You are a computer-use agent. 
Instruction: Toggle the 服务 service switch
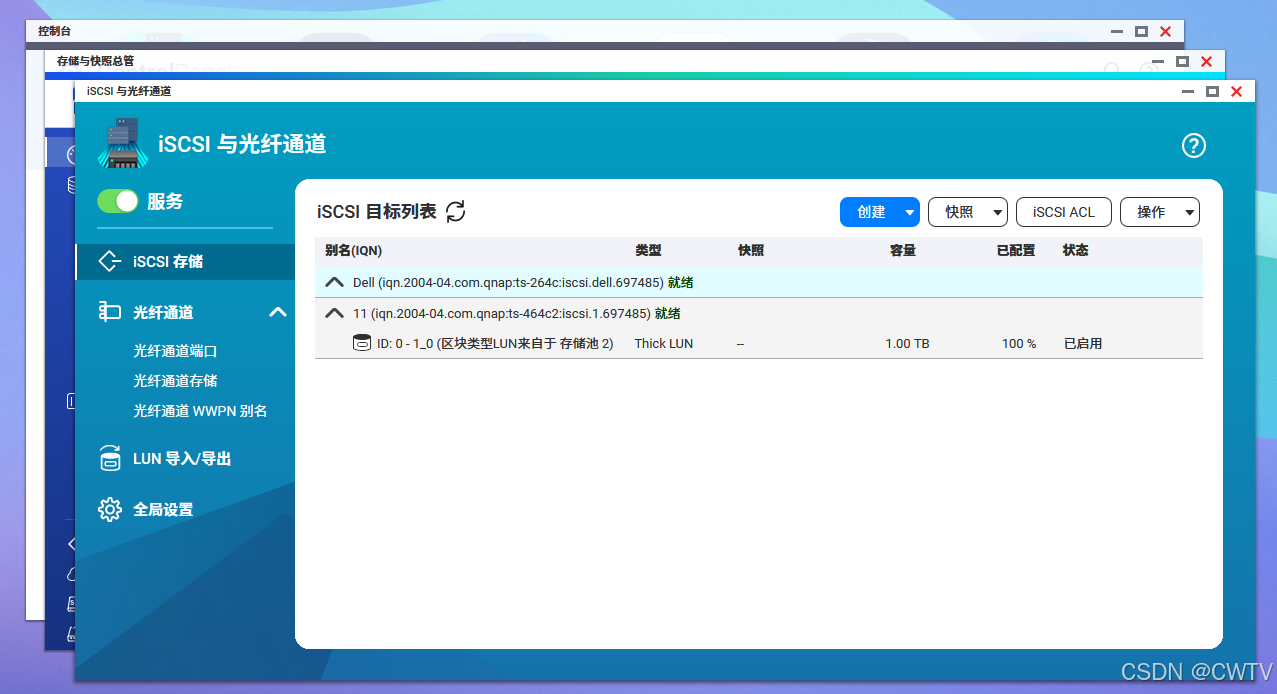coord(118,201)
